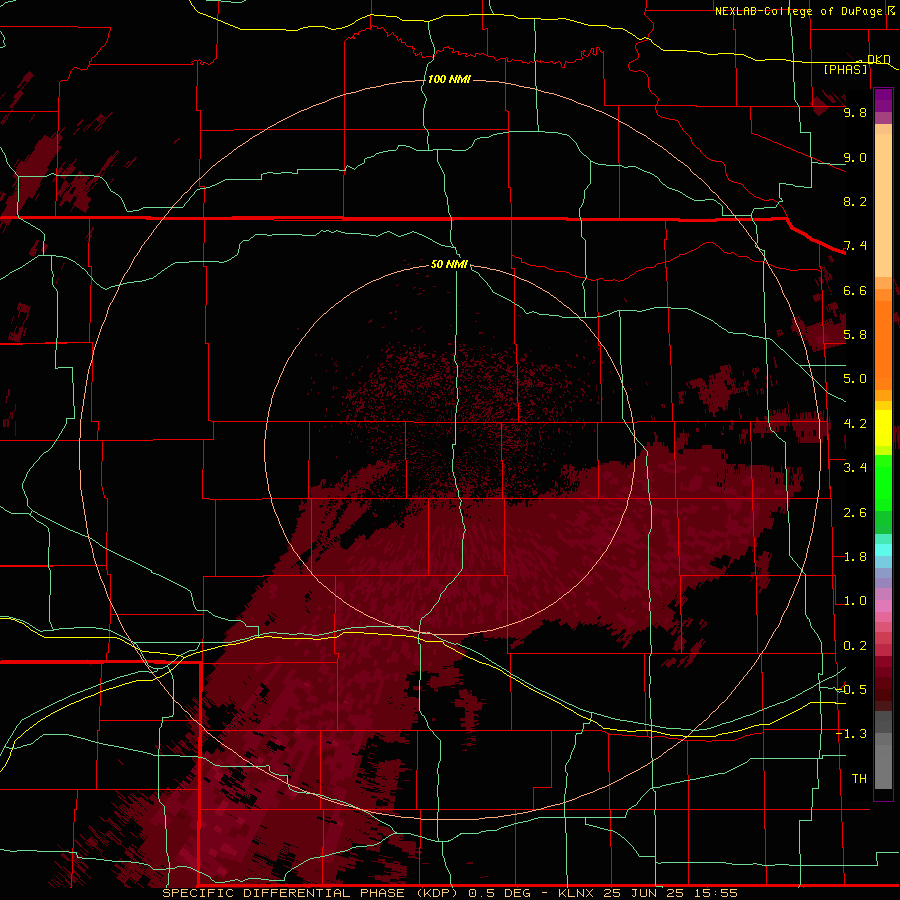Click the 5.8 value on the scale

855,335
